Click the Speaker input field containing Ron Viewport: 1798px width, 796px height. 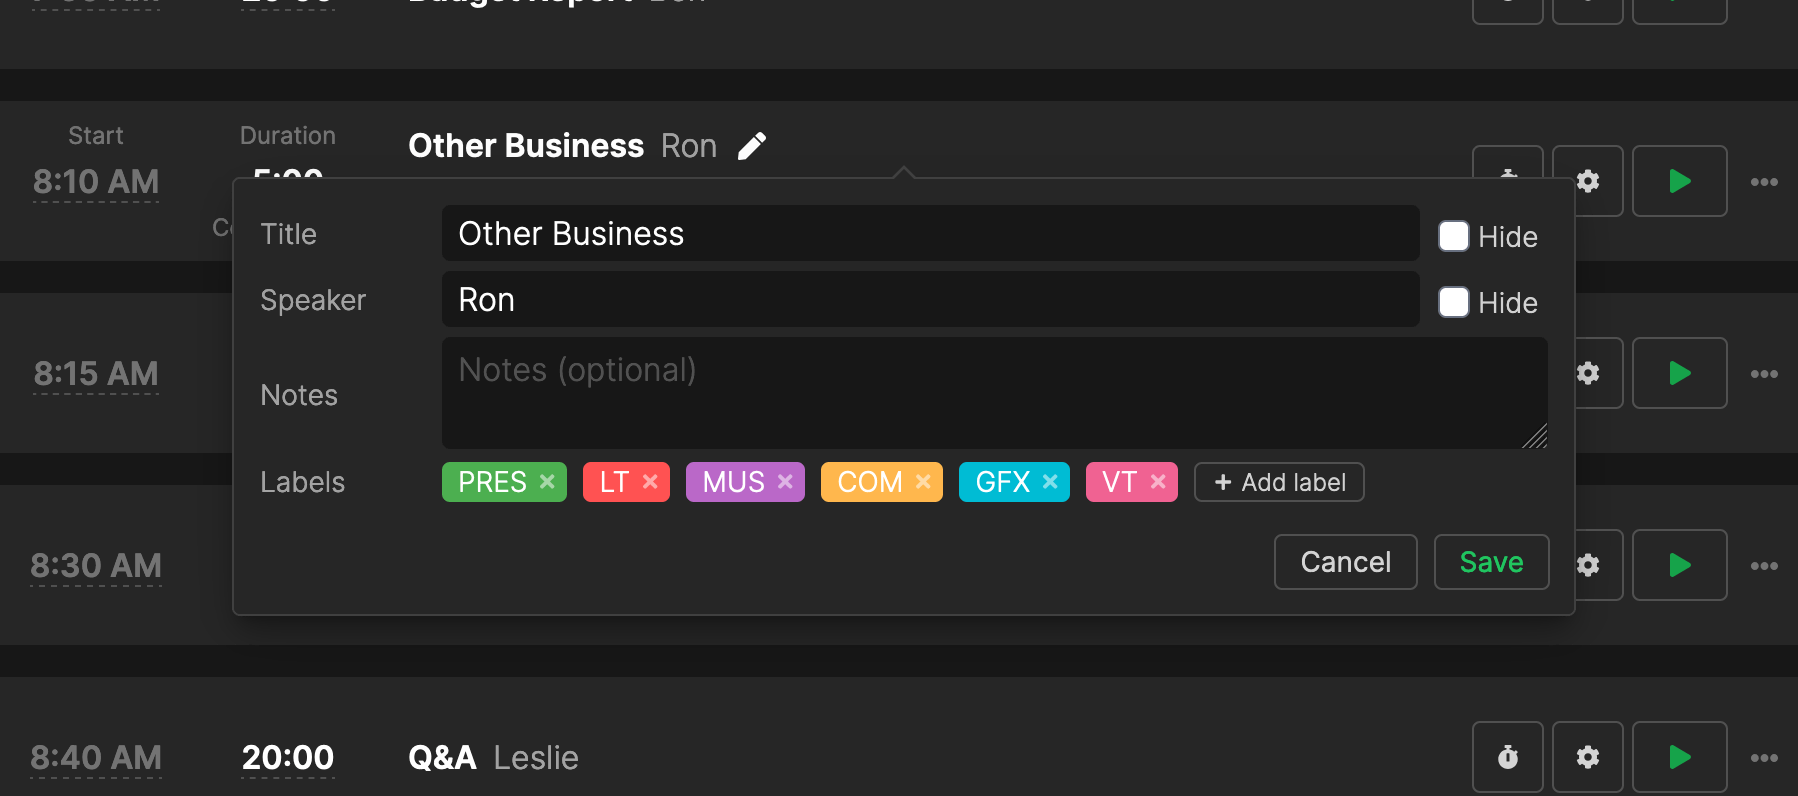point(930,299)
